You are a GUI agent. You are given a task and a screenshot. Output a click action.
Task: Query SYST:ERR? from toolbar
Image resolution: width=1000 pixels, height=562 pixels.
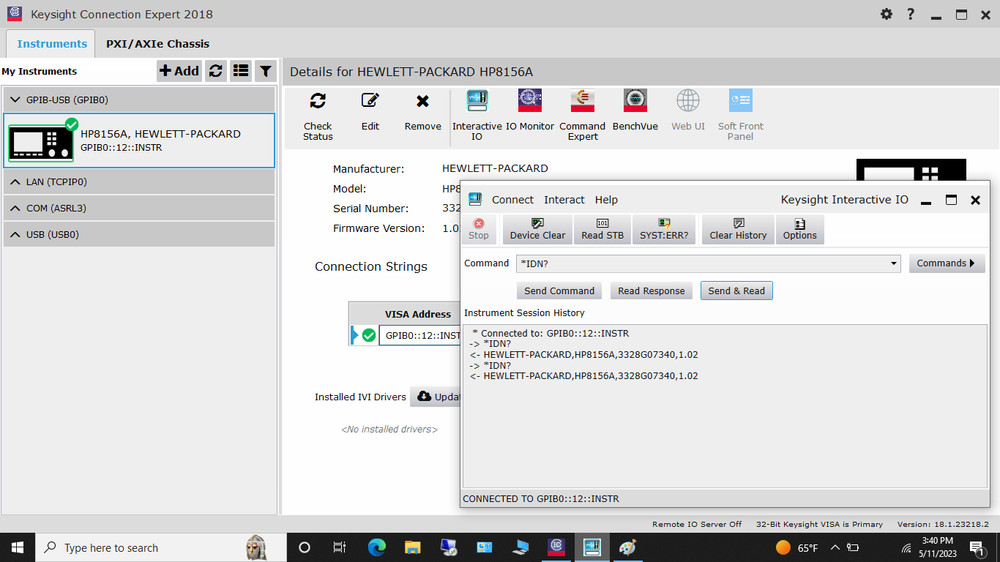tap(663, 229)
